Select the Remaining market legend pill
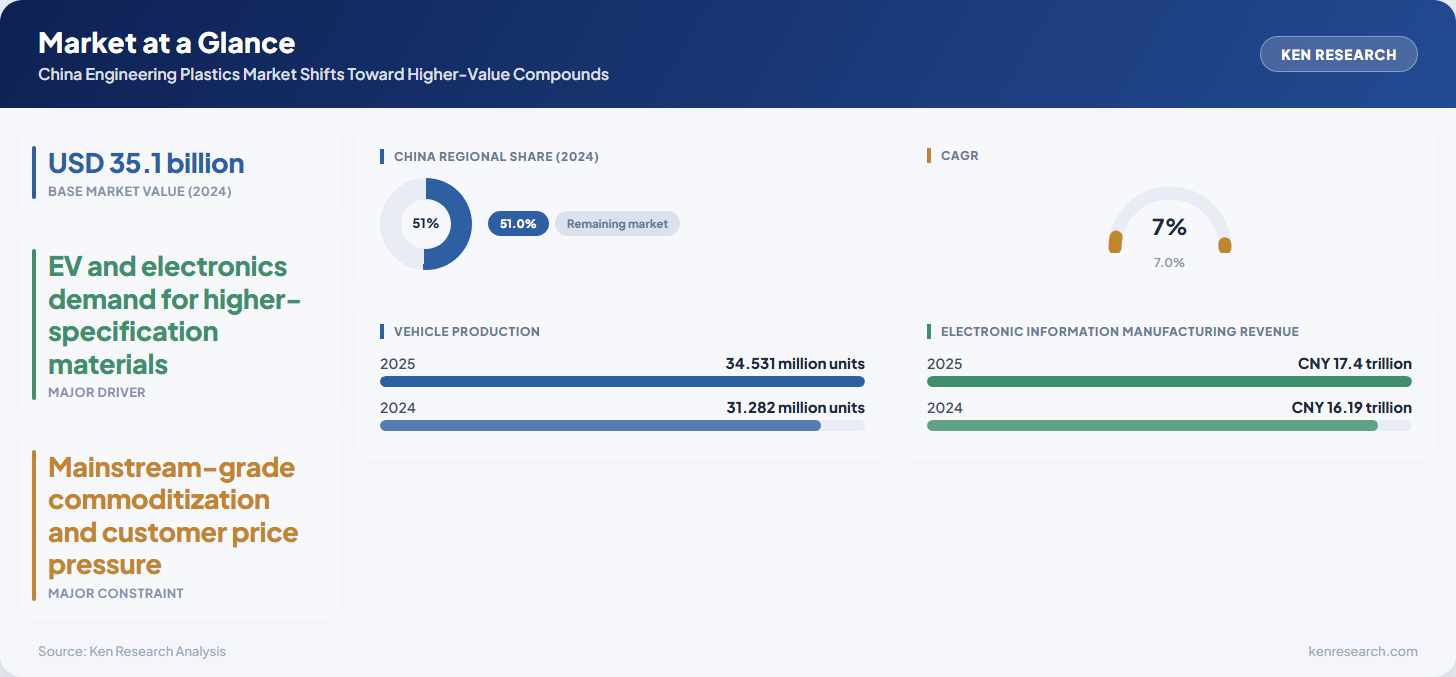 click(x=617, y=224)
